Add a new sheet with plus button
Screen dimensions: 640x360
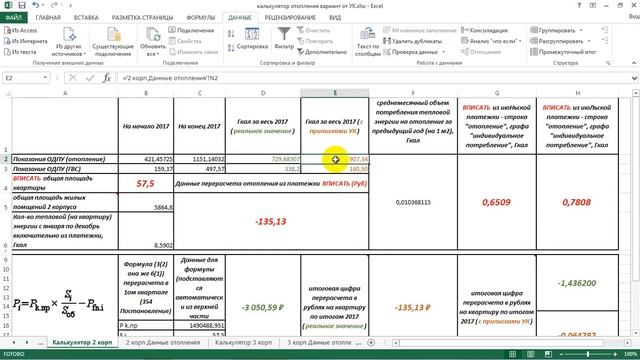(371, 342)
